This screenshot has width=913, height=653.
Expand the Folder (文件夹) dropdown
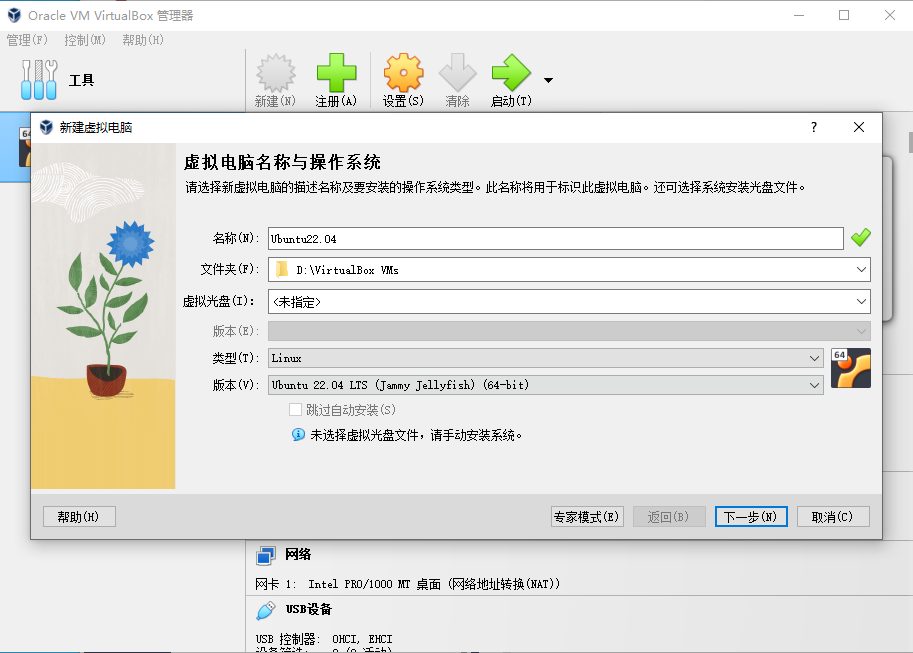point(861,270)
